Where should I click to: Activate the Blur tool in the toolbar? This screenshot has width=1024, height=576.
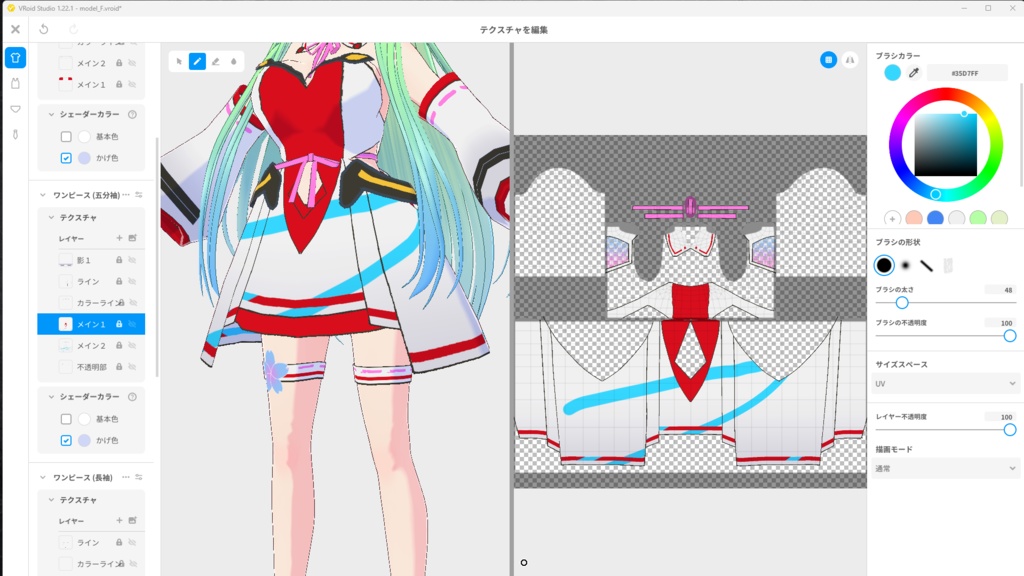pyautogui.click(x=234, y=61)
